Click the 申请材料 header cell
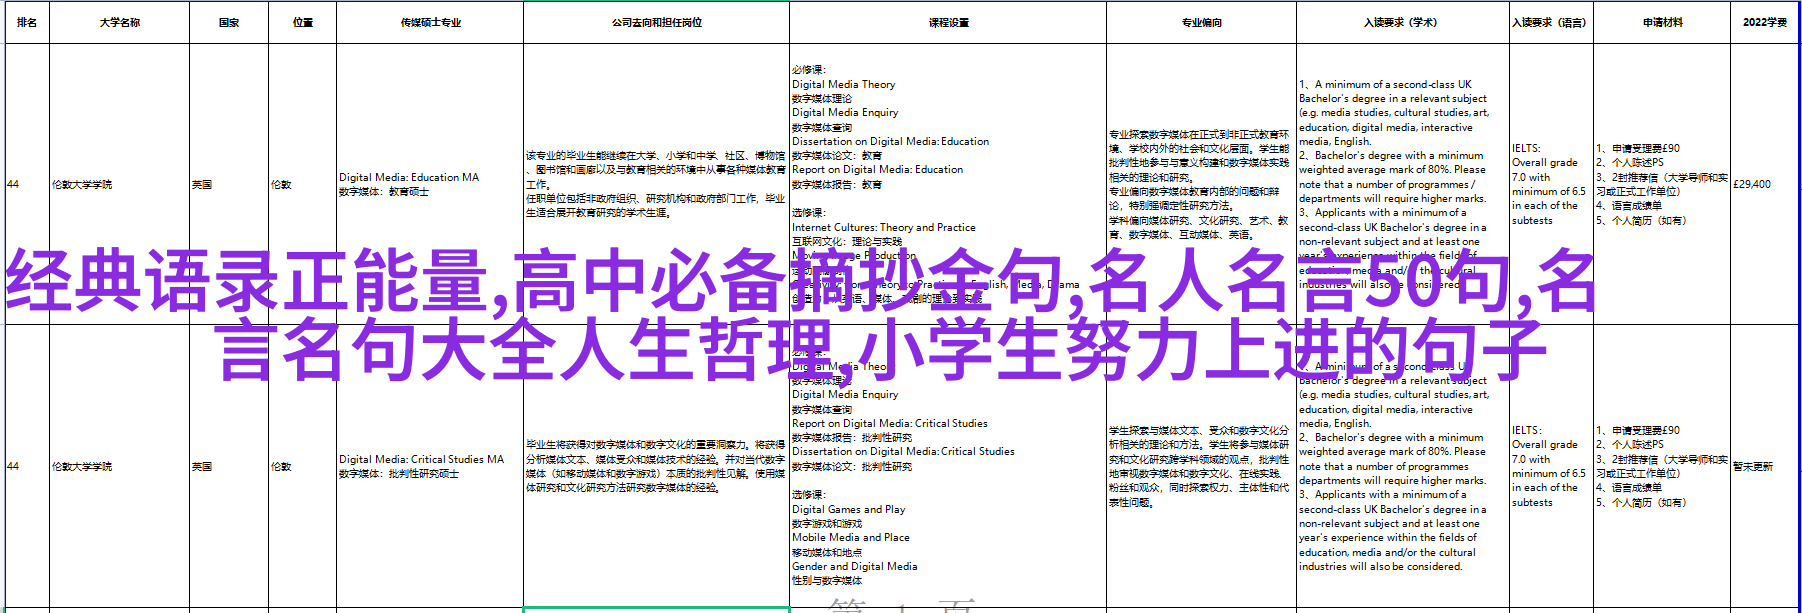 point(1662,22)
